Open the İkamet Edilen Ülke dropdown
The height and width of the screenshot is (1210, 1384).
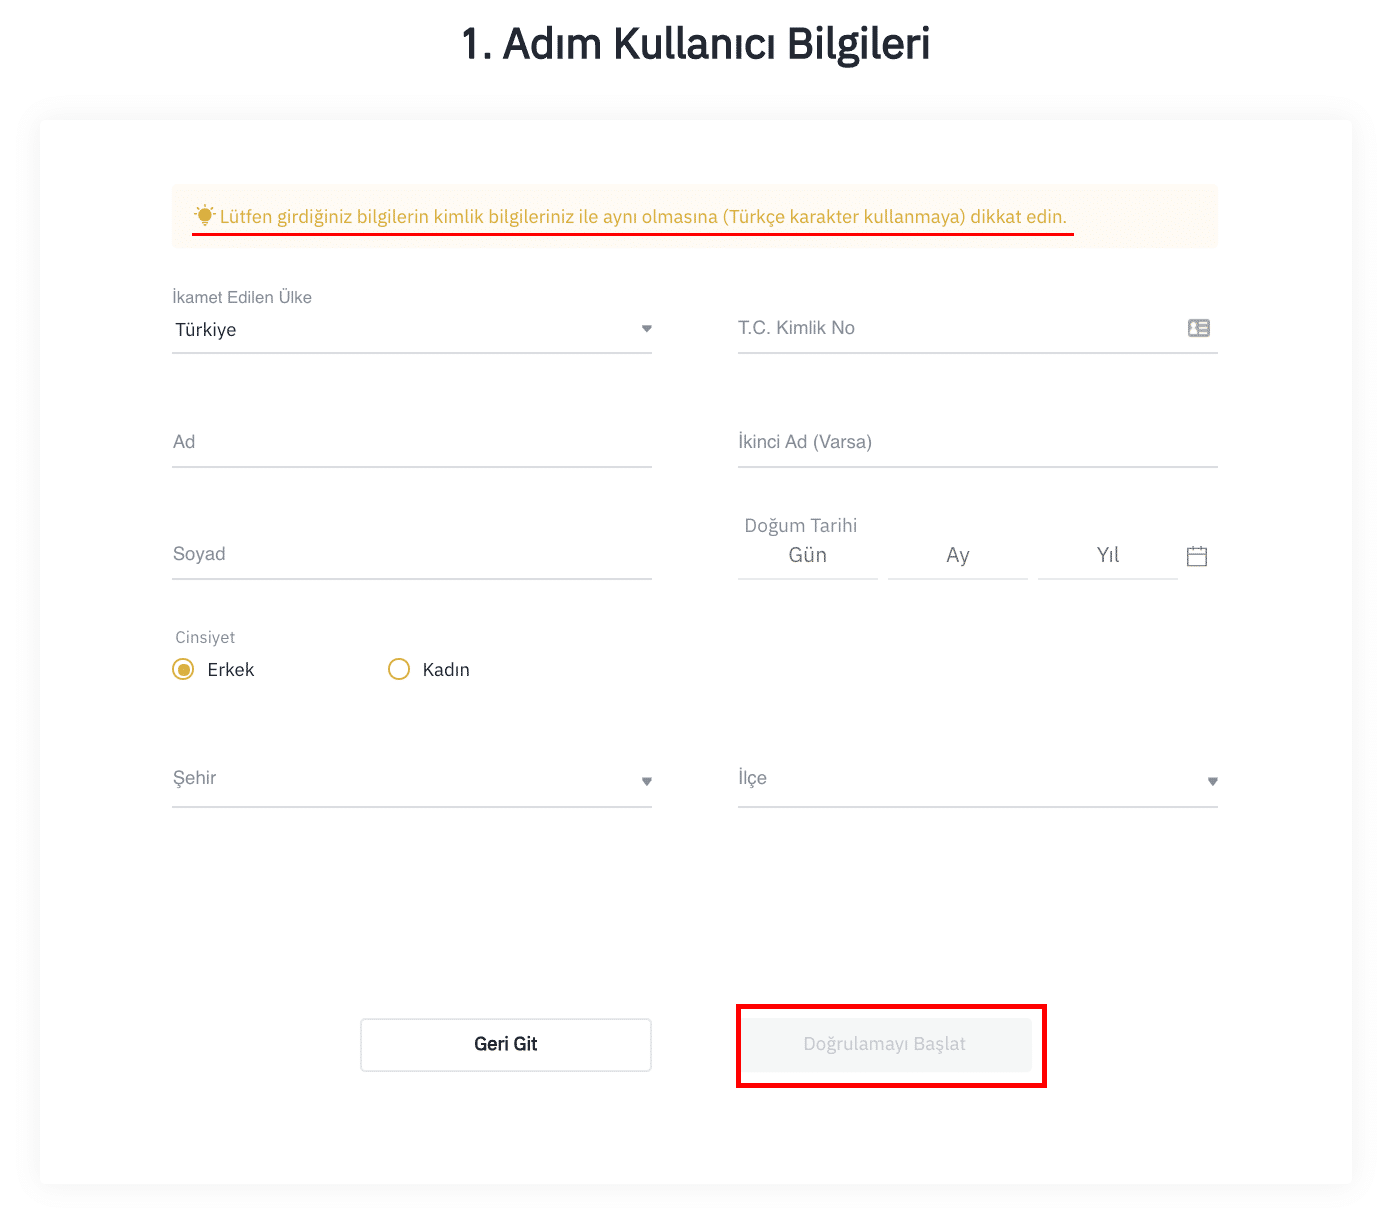click(646, 329)
